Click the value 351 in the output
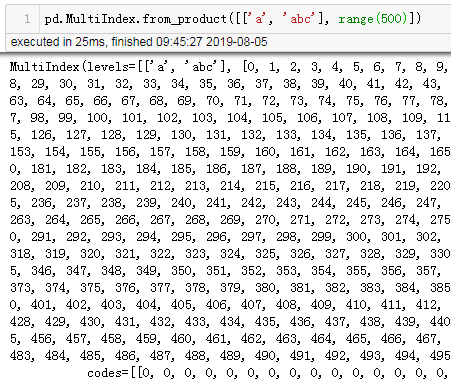451x382 pixels. point(216,271)
